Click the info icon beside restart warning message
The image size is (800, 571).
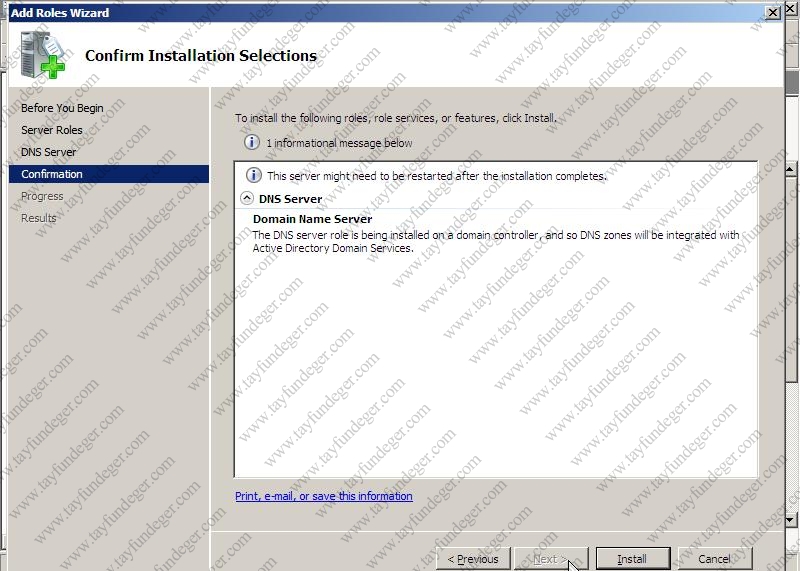click(254, 176)
